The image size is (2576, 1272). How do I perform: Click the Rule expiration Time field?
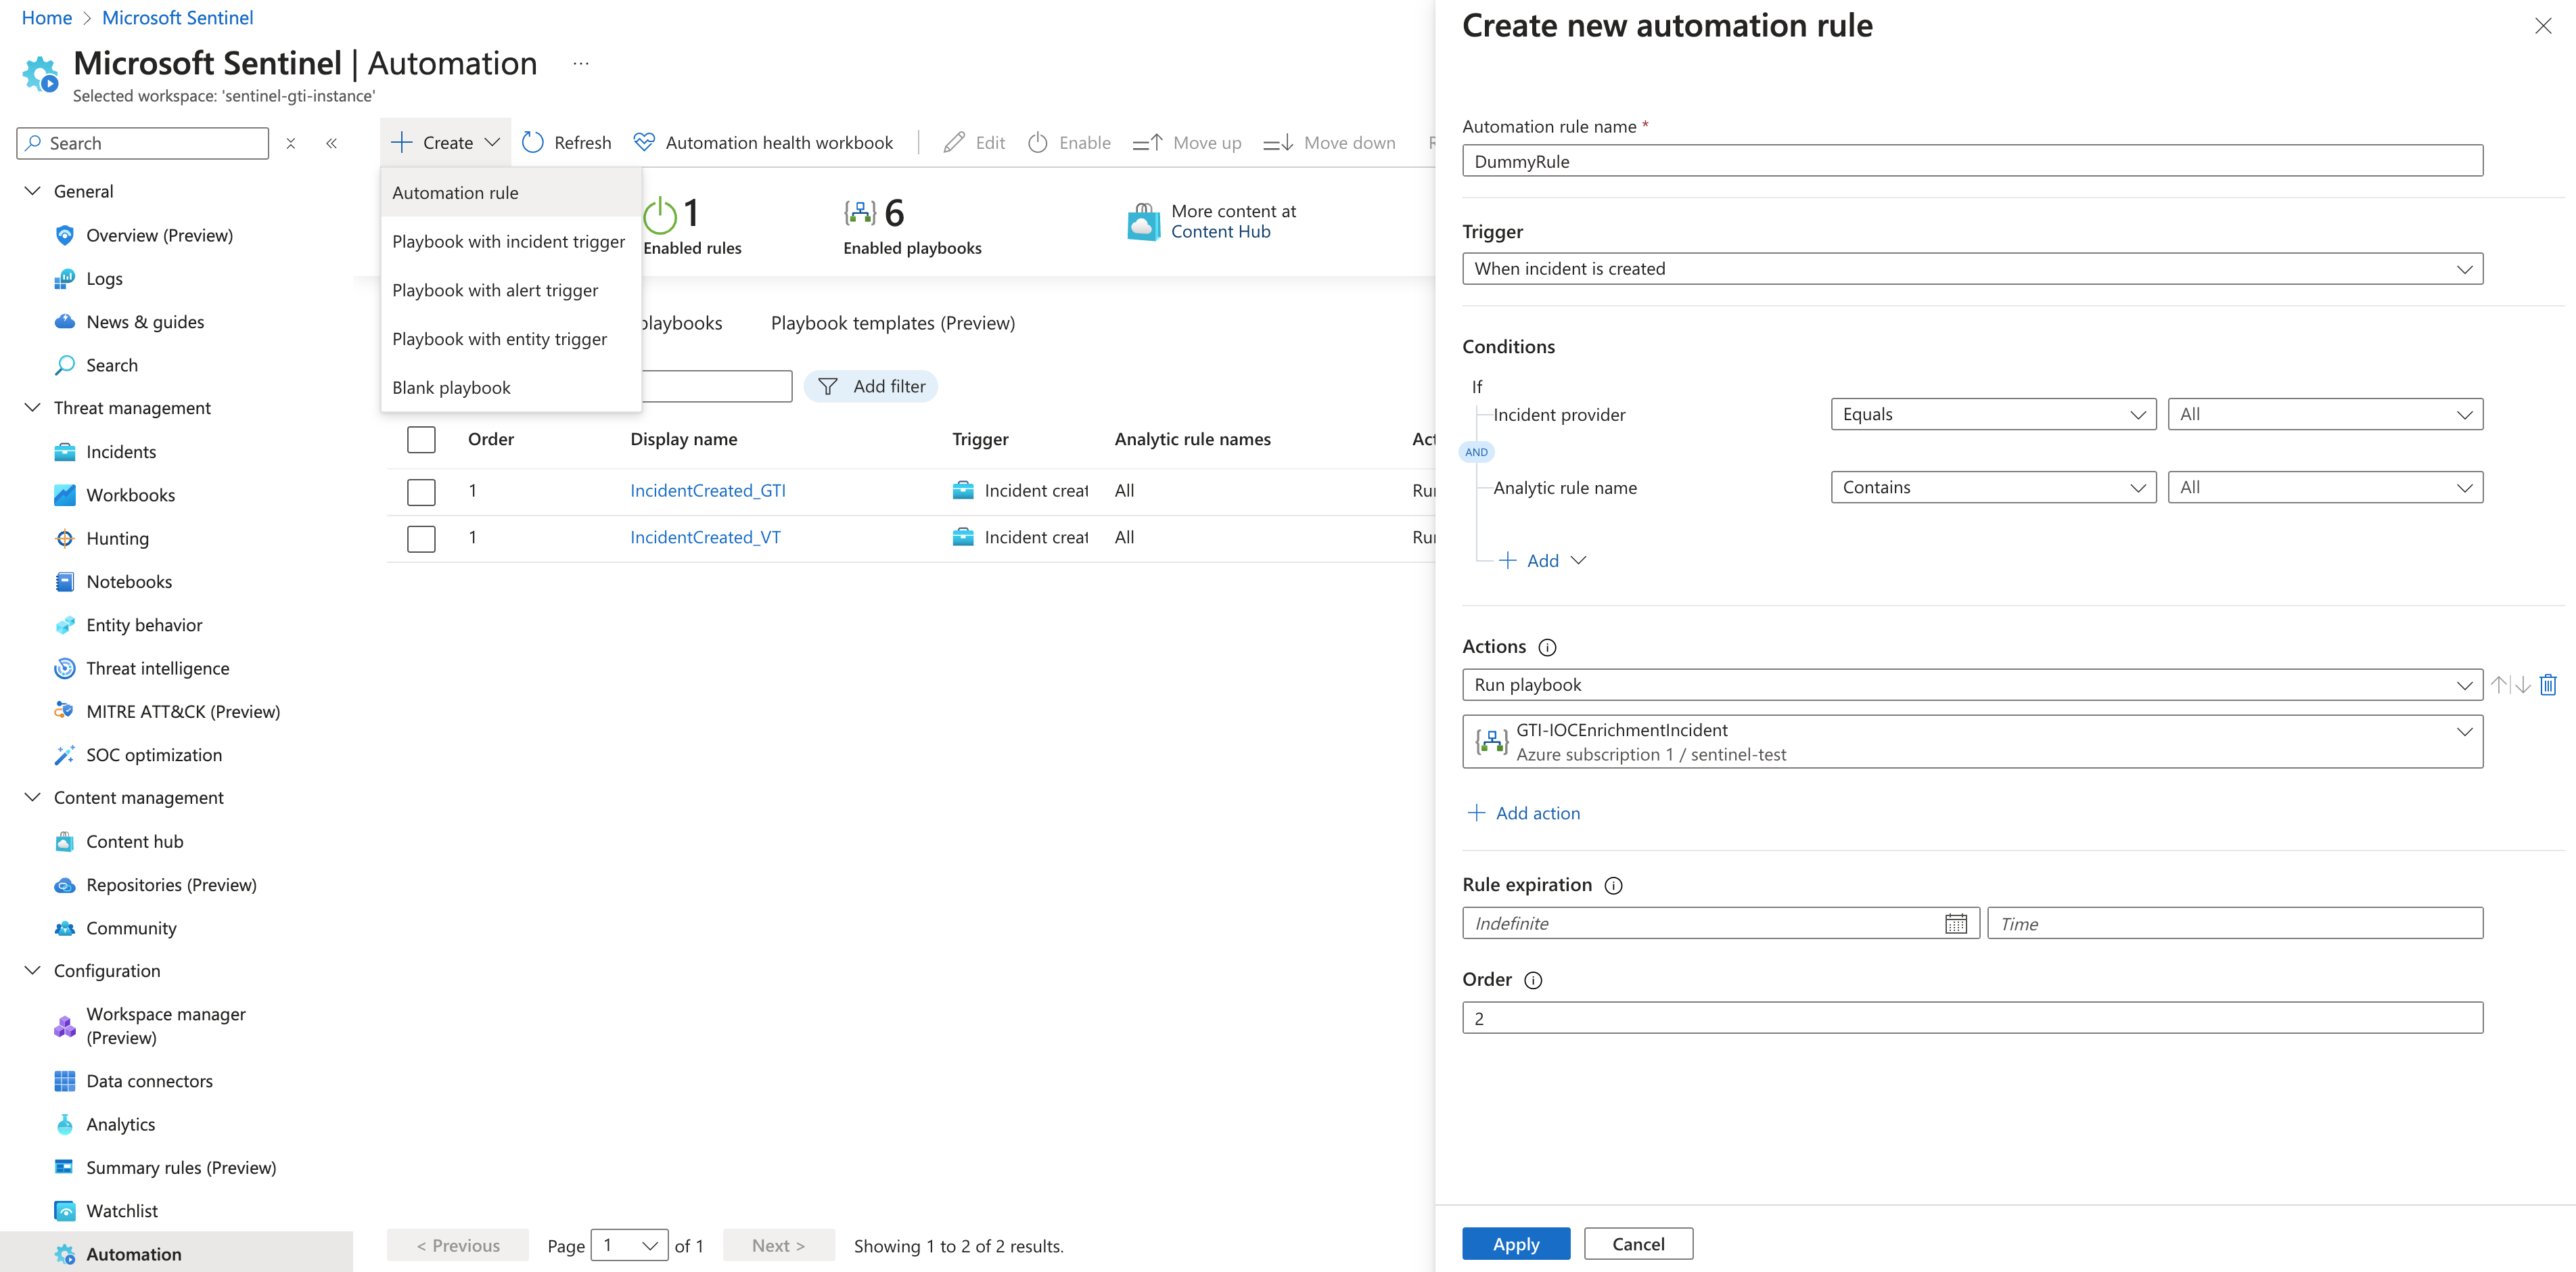(x=2235, y=924)
